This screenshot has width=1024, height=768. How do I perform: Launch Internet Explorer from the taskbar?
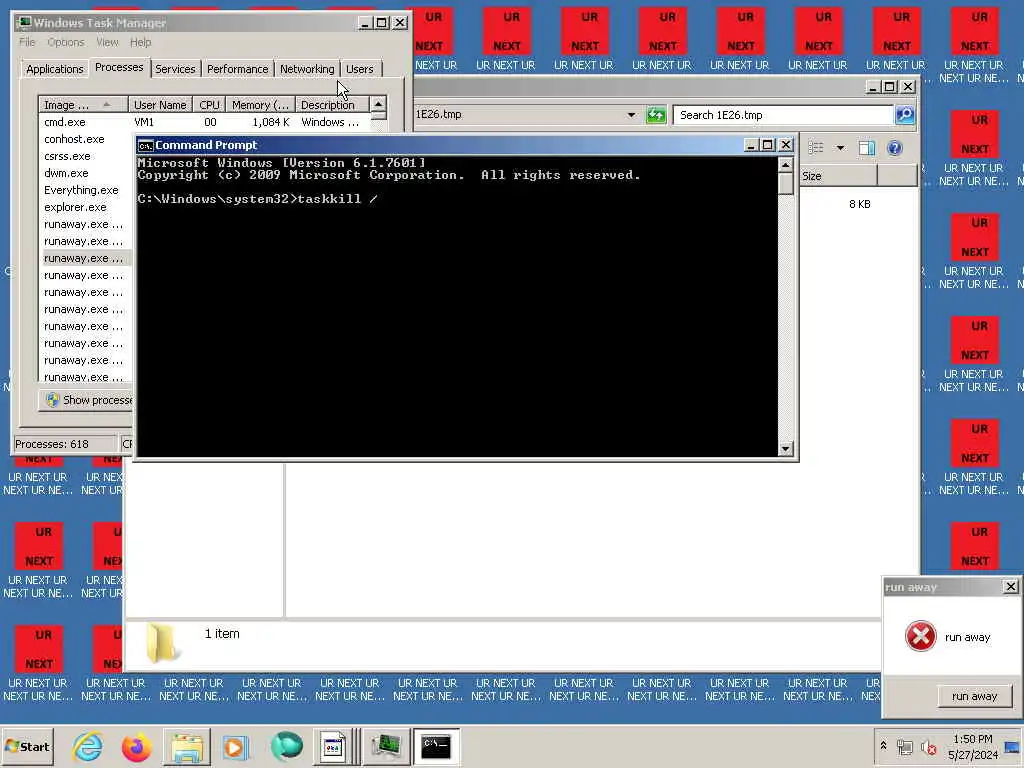(x=88, y=746)
